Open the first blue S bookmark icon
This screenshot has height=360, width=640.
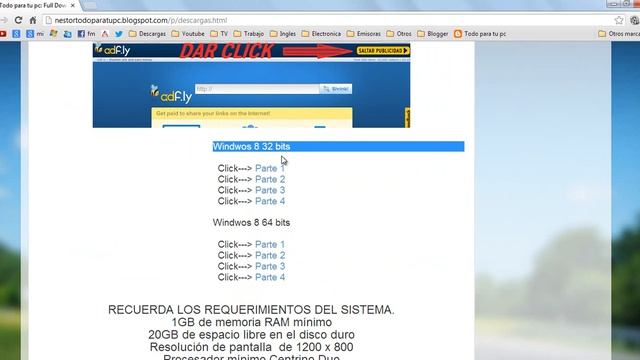pyautogui.click(x=16, y=34)
